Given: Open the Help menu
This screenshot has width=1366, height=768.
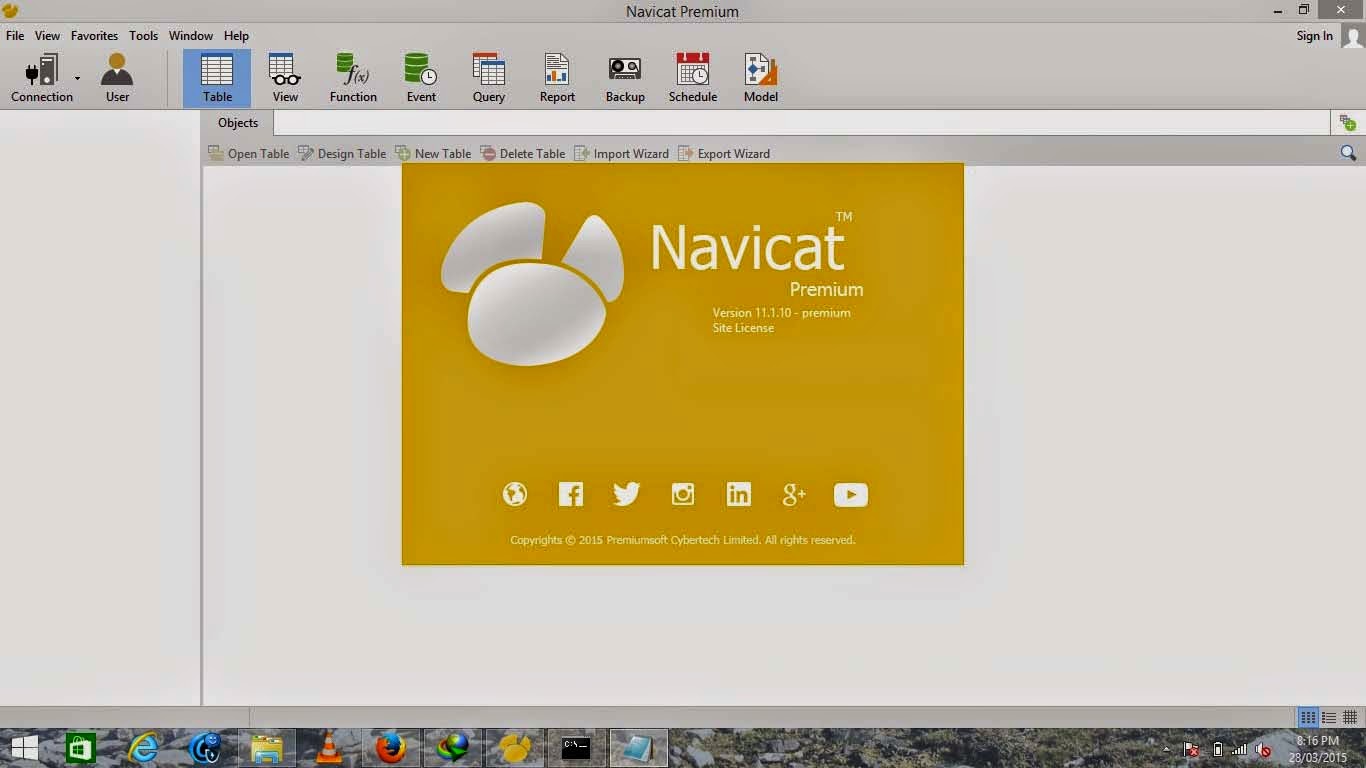Looking at the screenshot, I should [x=237, y=36].
